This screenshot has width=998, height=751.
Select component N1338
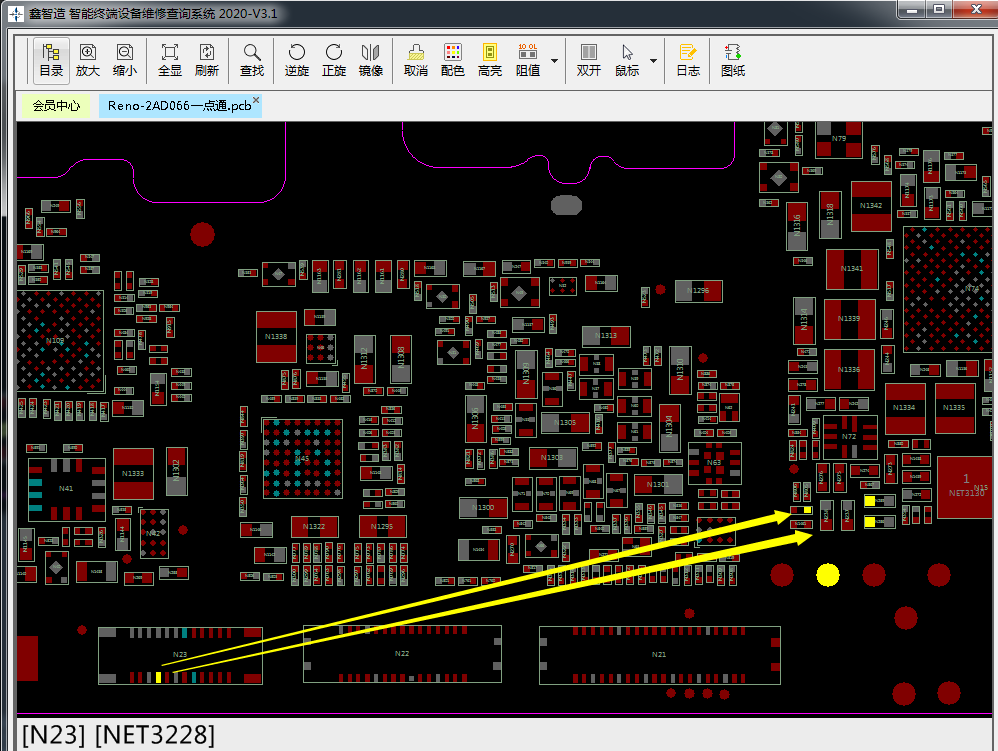pos(276,337)
